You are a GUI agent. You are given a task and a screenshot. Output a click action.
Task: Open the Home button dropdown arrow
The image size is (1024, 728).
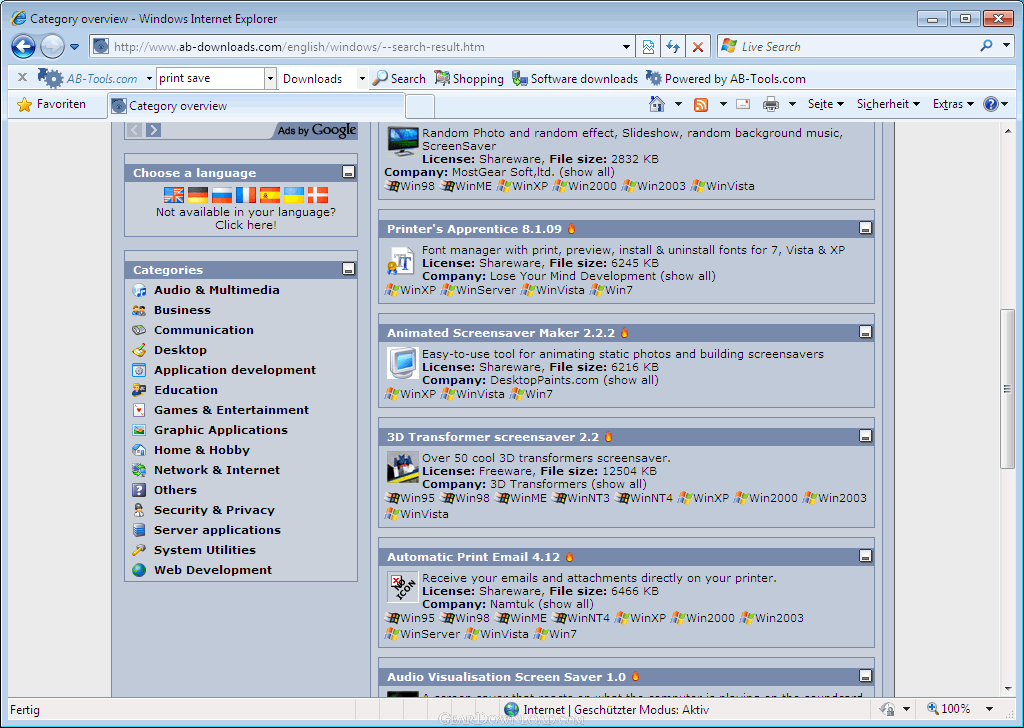(x=678, y=104)
